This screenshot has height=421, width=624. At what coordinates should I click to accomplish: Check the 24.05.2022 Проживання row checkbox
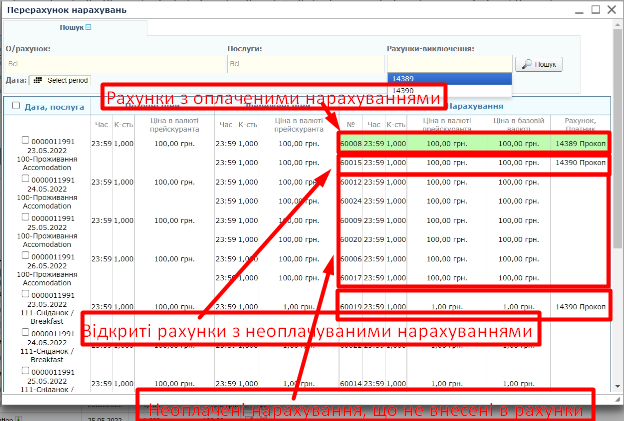click(x=26, y=179)
